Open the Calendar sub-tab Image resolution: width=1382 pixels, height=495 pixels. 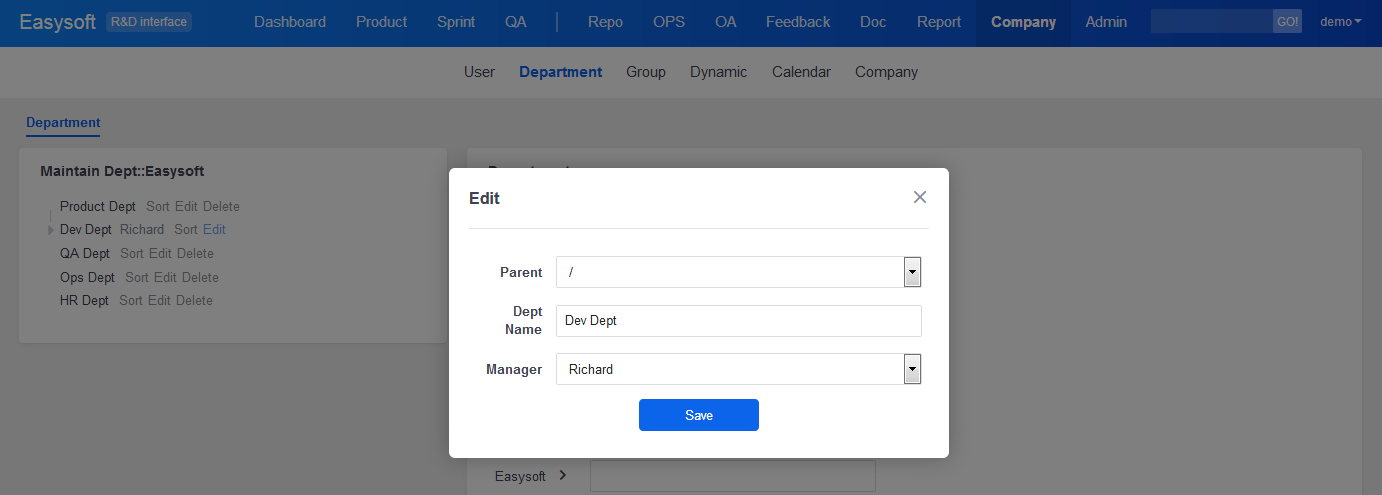click(x=801, y=72)
